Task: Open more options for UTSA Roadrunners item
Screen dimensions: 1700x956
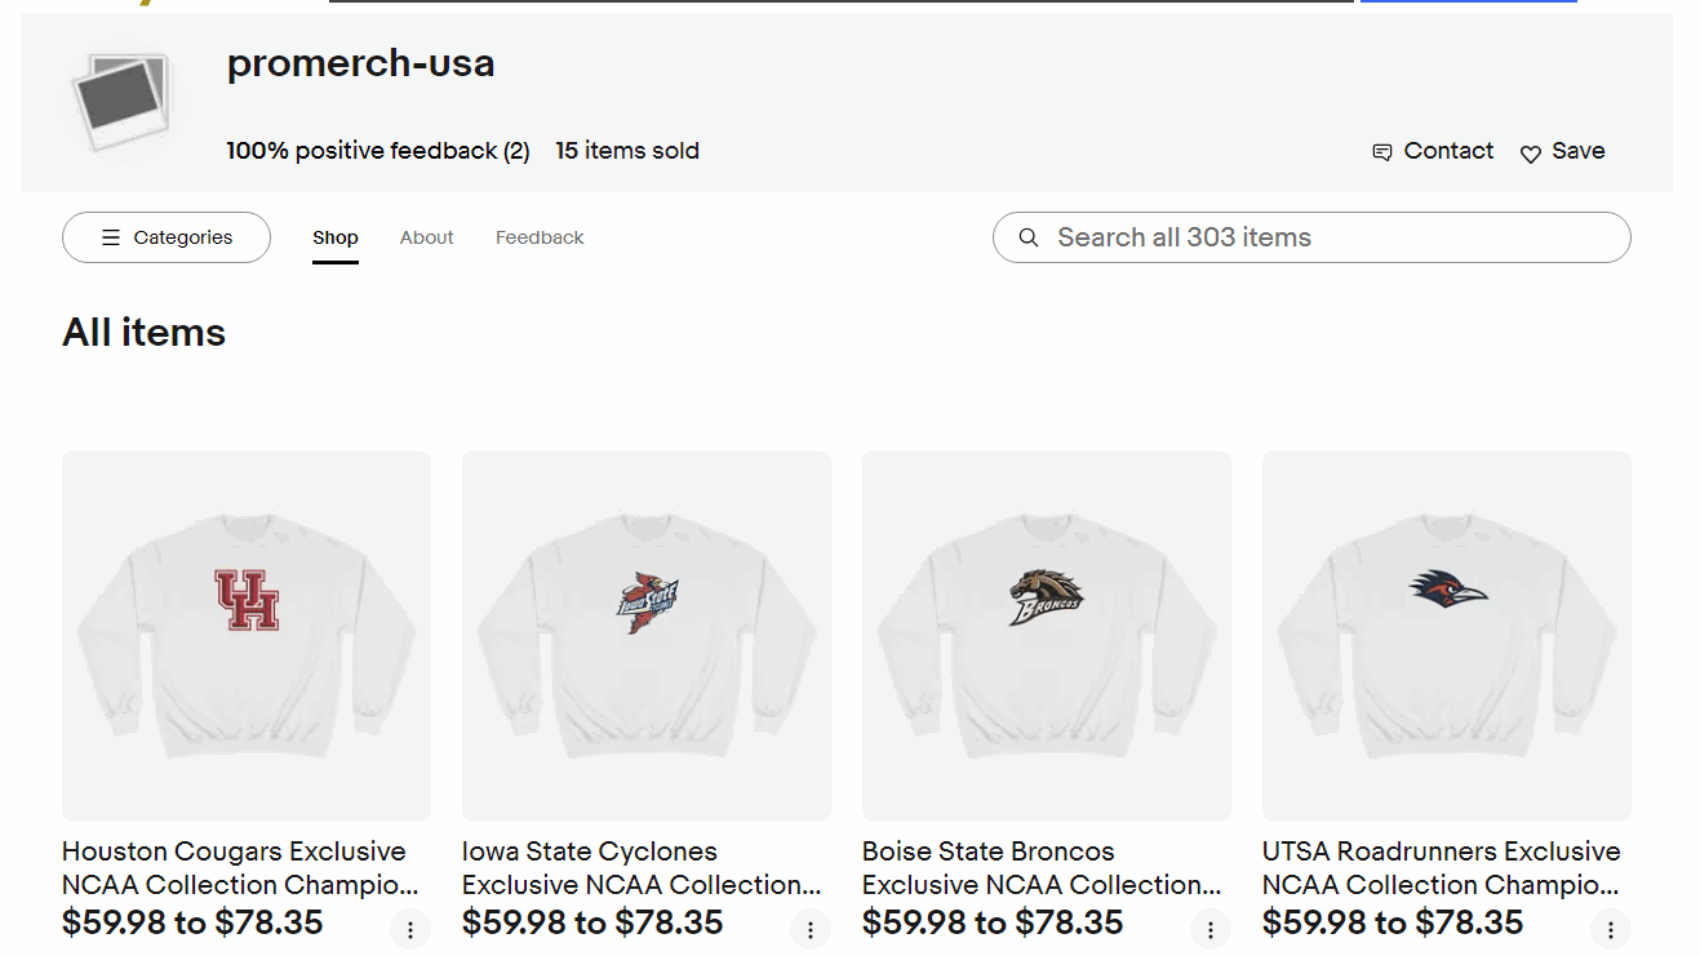Action: pos(1610,930)
